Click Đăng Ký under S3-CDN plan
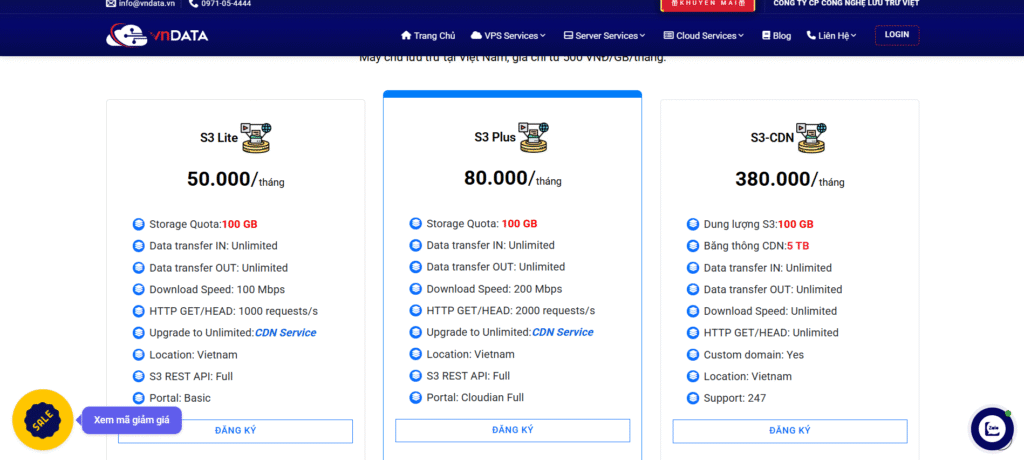Image resolution: width=1024 pixels, height=460 pixels. [x=789, y=431]
